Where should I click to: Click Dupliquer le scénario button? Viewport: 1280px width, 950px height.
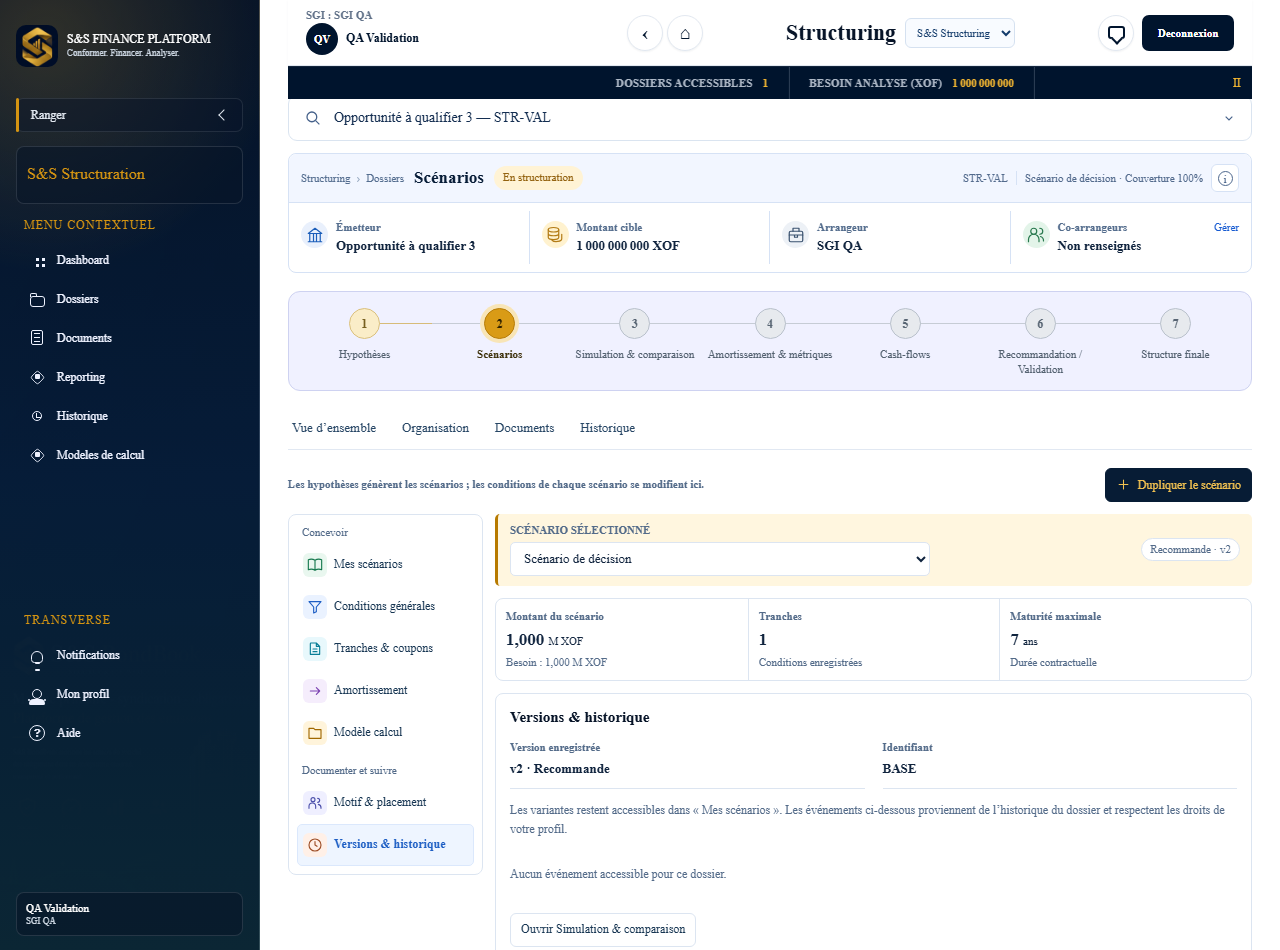coord(1178,485)
